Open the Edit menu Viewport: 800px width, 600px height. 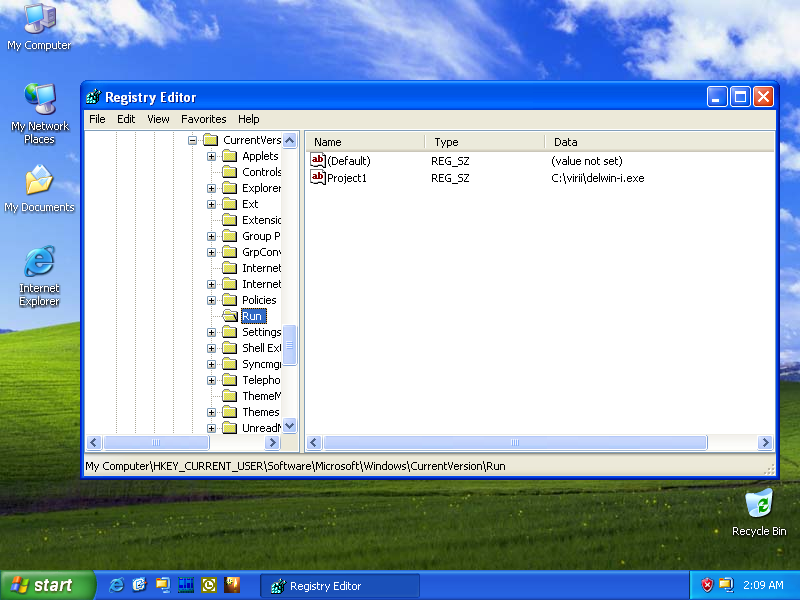tap(126, 119)
